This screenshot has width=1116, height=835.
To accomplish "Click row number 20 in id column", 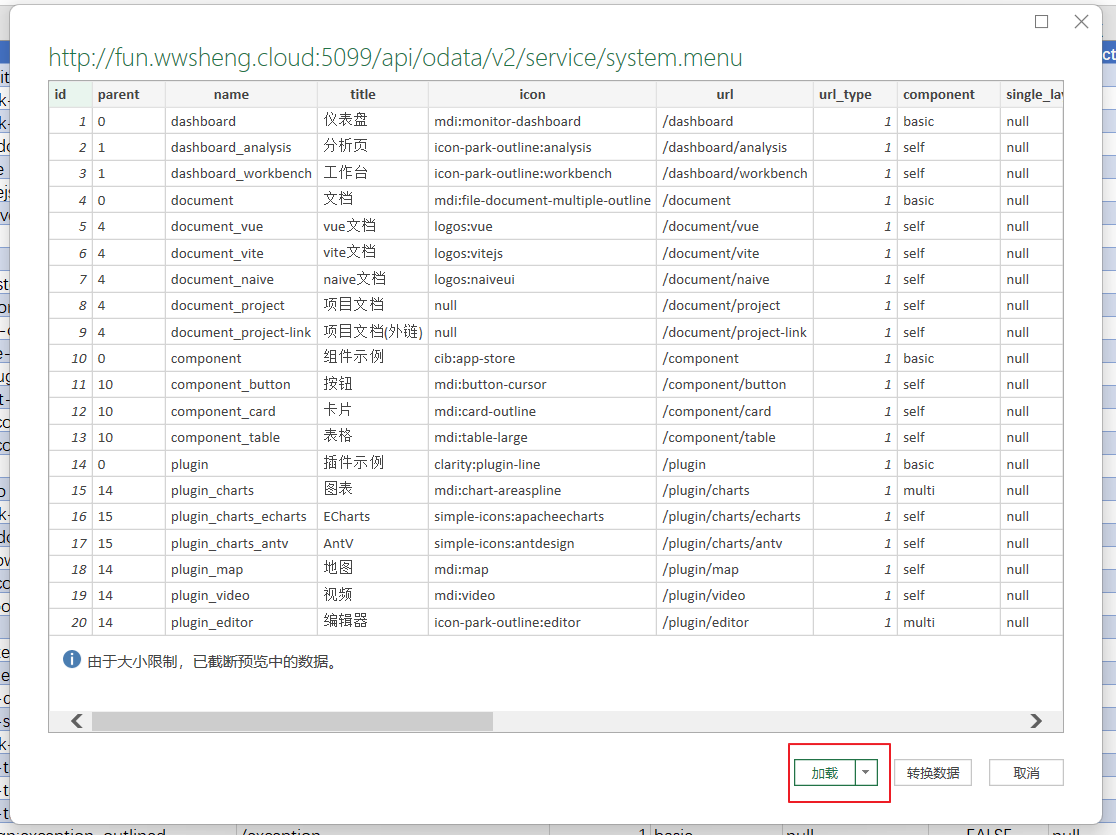I will 79,623.
